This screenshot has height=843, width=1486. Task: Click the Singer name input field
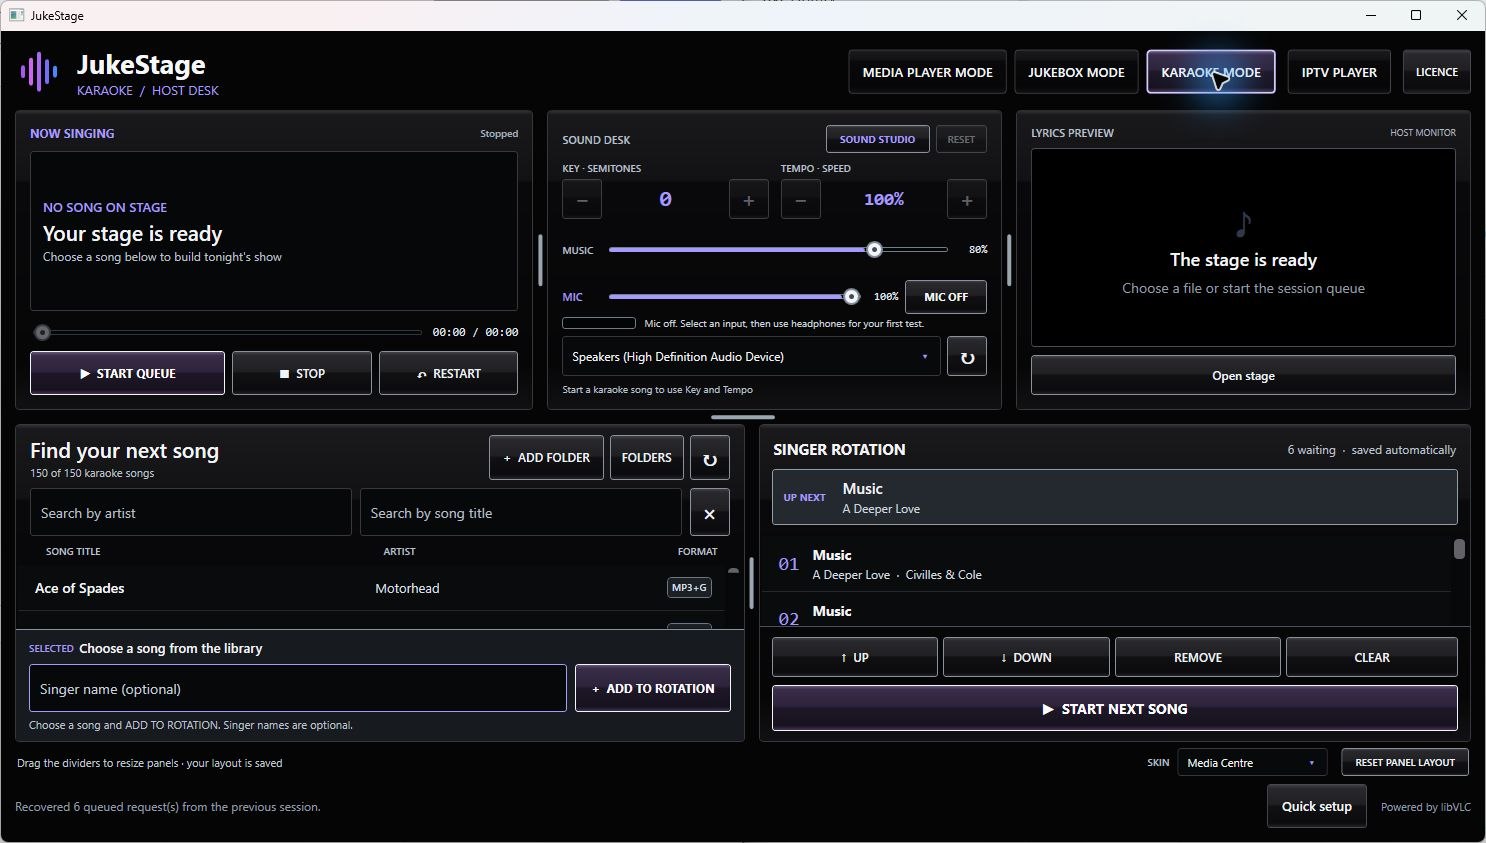click(x=298, y=689)
